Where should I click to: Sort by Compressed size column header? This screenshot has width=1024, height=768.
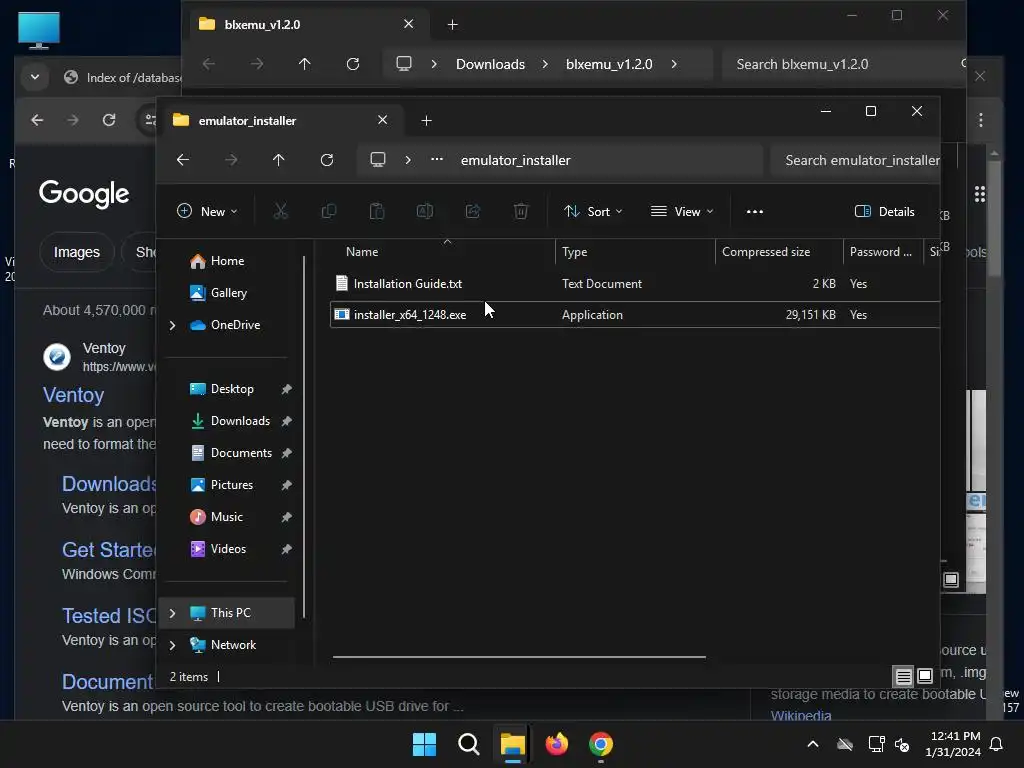click(x=766, y=251)
